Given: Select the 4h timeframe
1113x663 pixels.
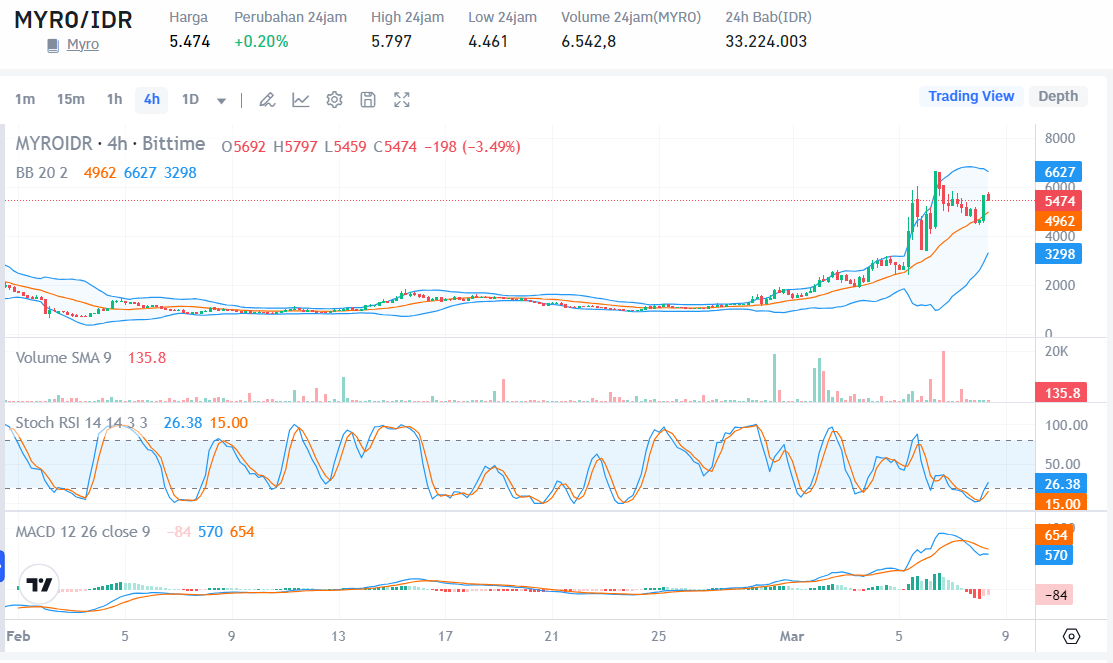Looking at the screenshot, I should tap(152, 99).
